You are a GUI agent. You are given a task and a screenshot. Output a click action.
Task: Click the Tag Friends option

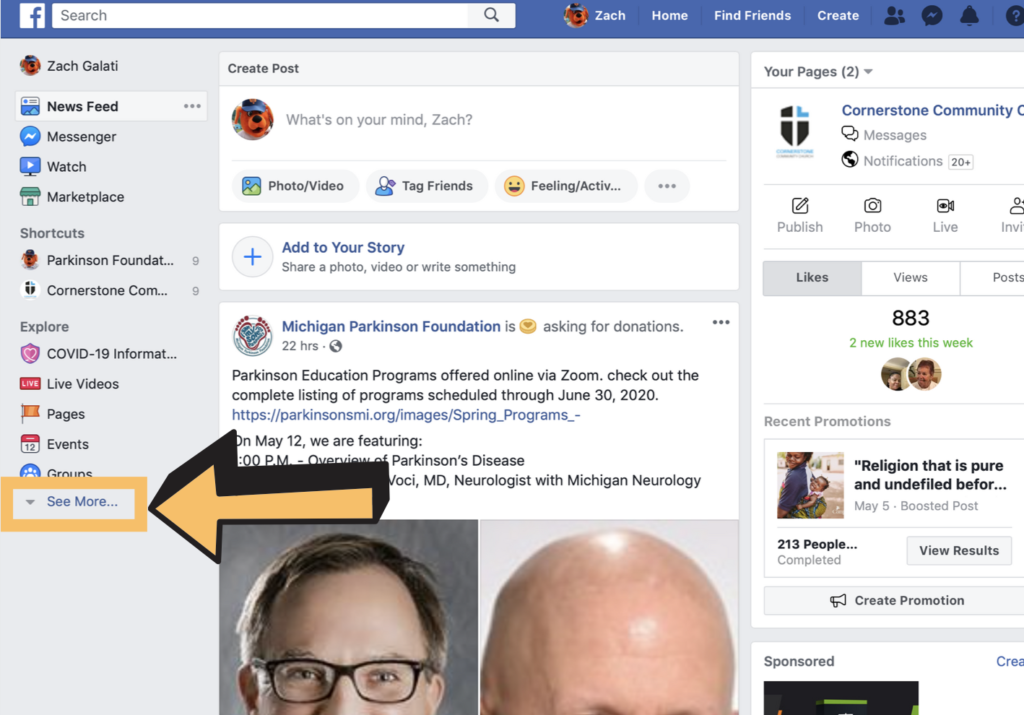(425, 185)
